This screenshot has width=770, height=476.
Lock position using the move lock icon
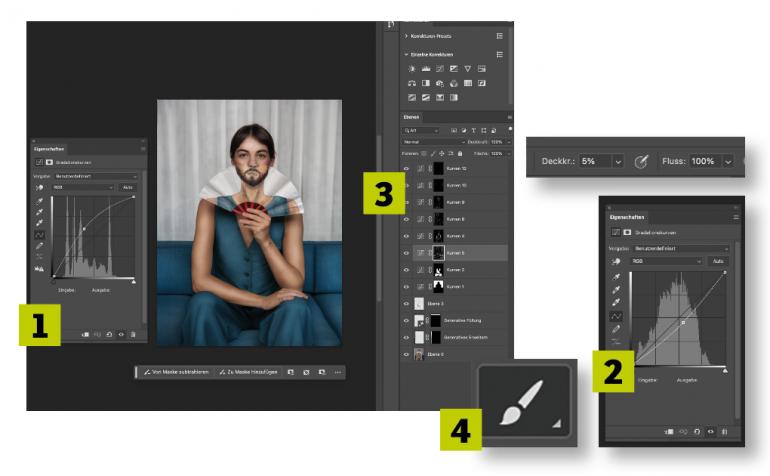[x=441, y=153]
